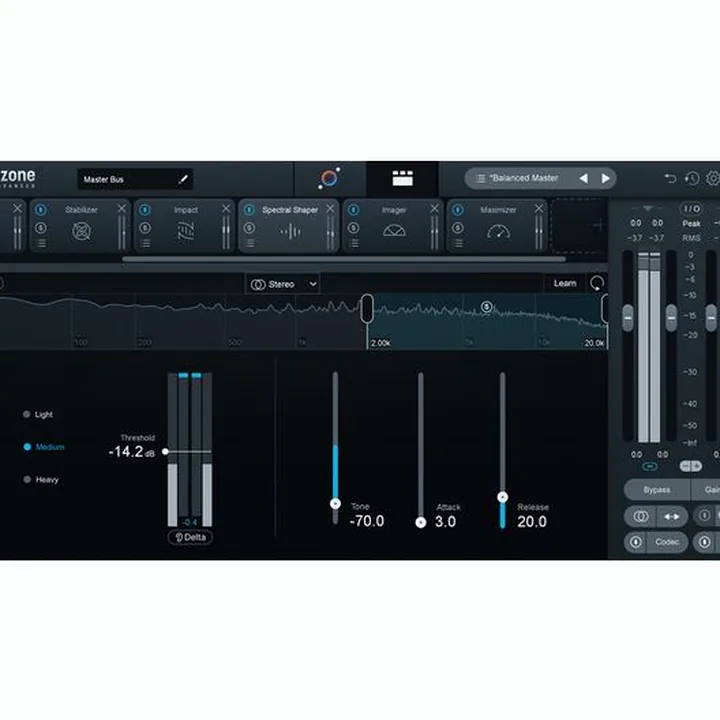The width and height of the screenshot is (720, 720).
Task: Remove the Stabilizer module
Action: click(x=122, y=208)
